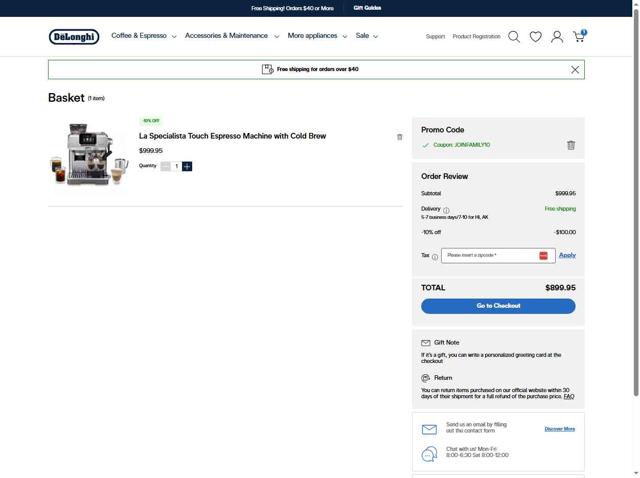The width and height of the screenshot is (640, 478).
Task: Click Apply next to zipcode field
Action: 567,255
